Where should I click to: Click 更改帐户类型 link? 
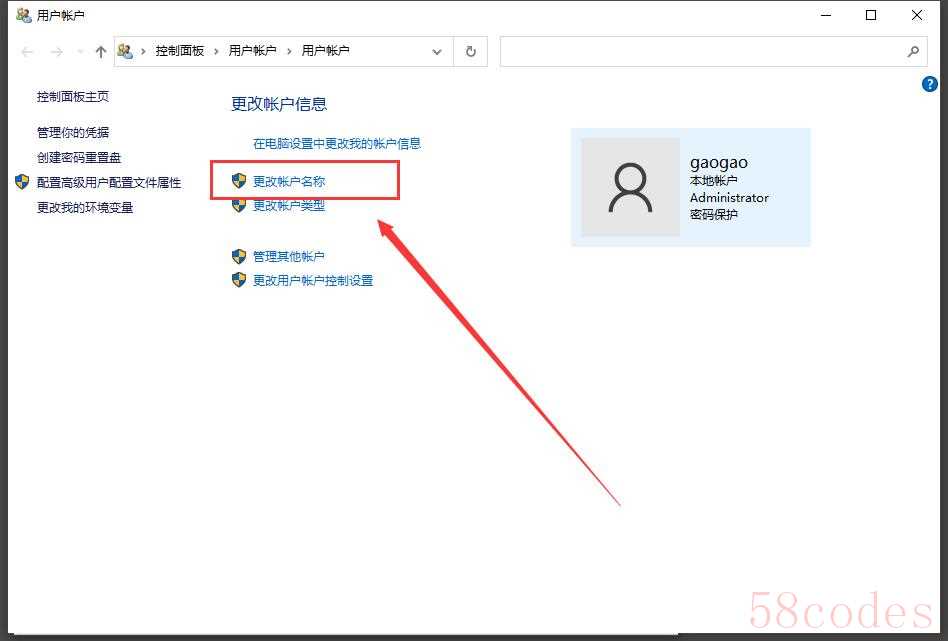coord(289,206)
